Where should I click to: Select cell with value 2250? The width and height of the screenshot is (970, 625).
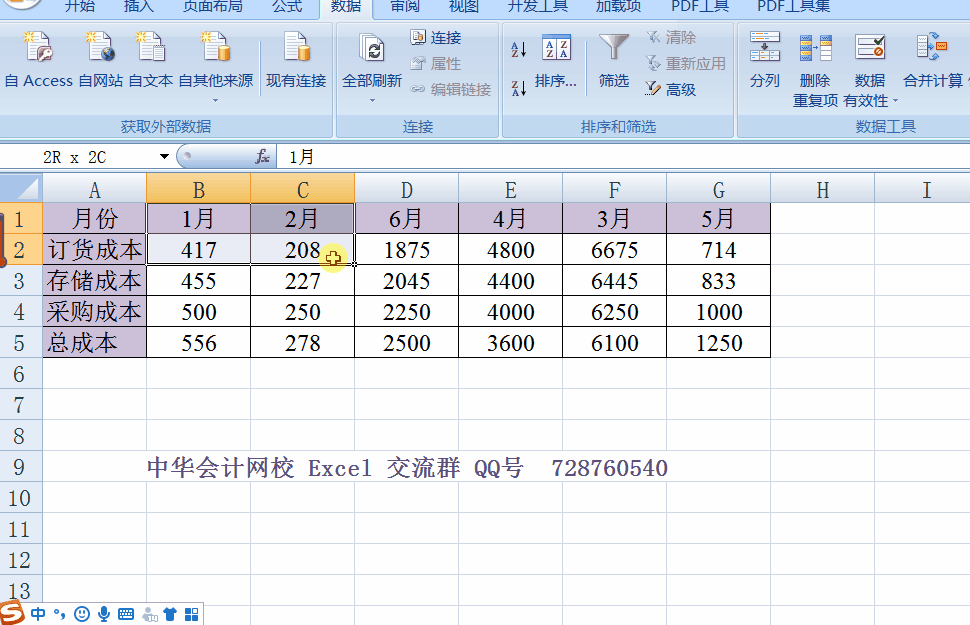(406, 312)
